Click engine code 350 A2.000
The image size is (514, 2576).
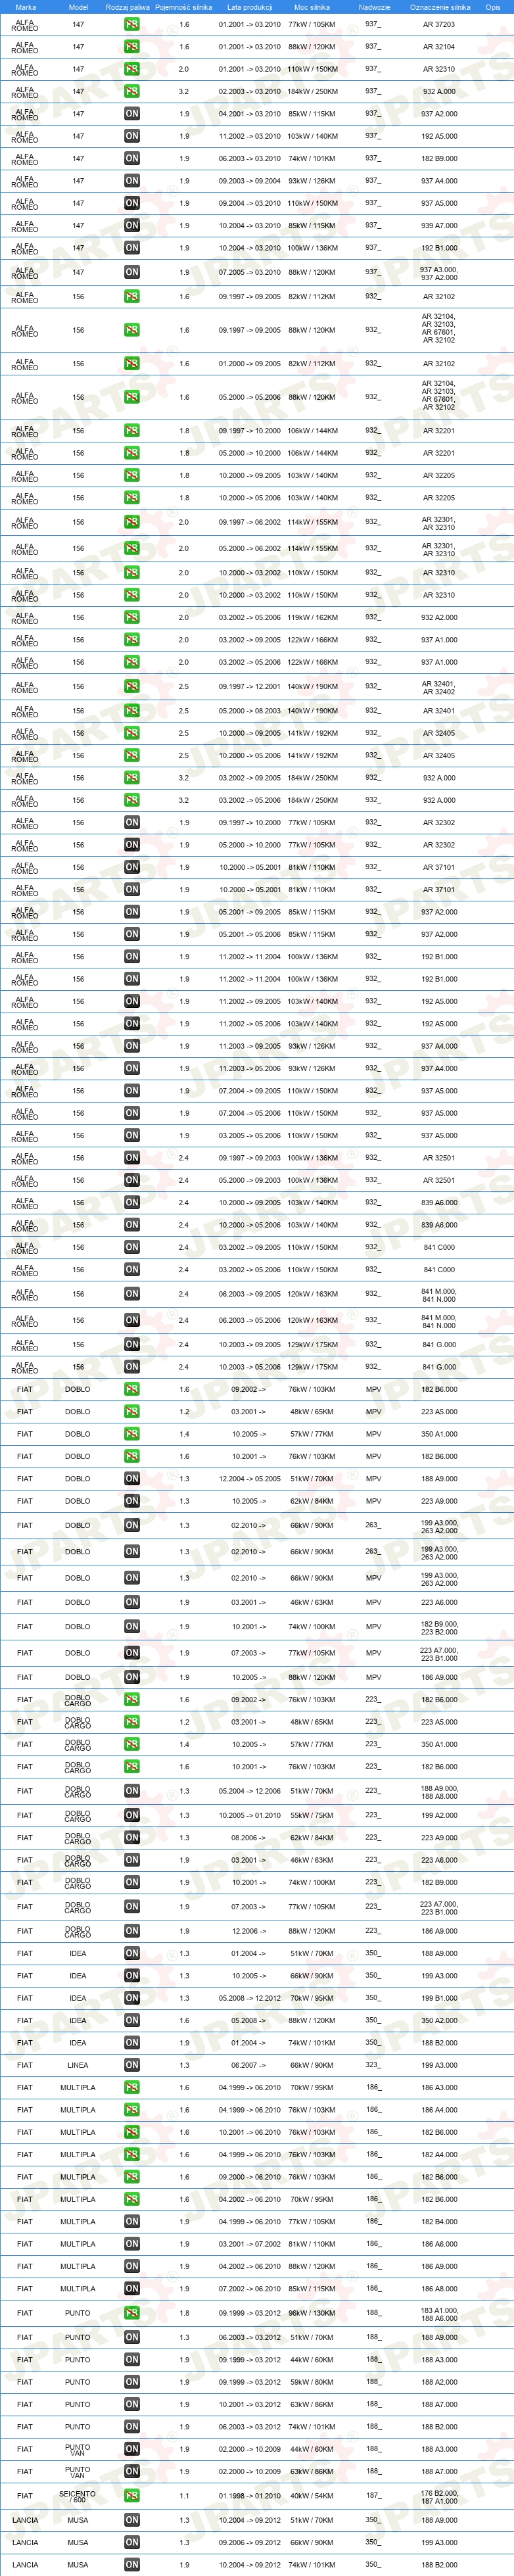(439, 2020)
